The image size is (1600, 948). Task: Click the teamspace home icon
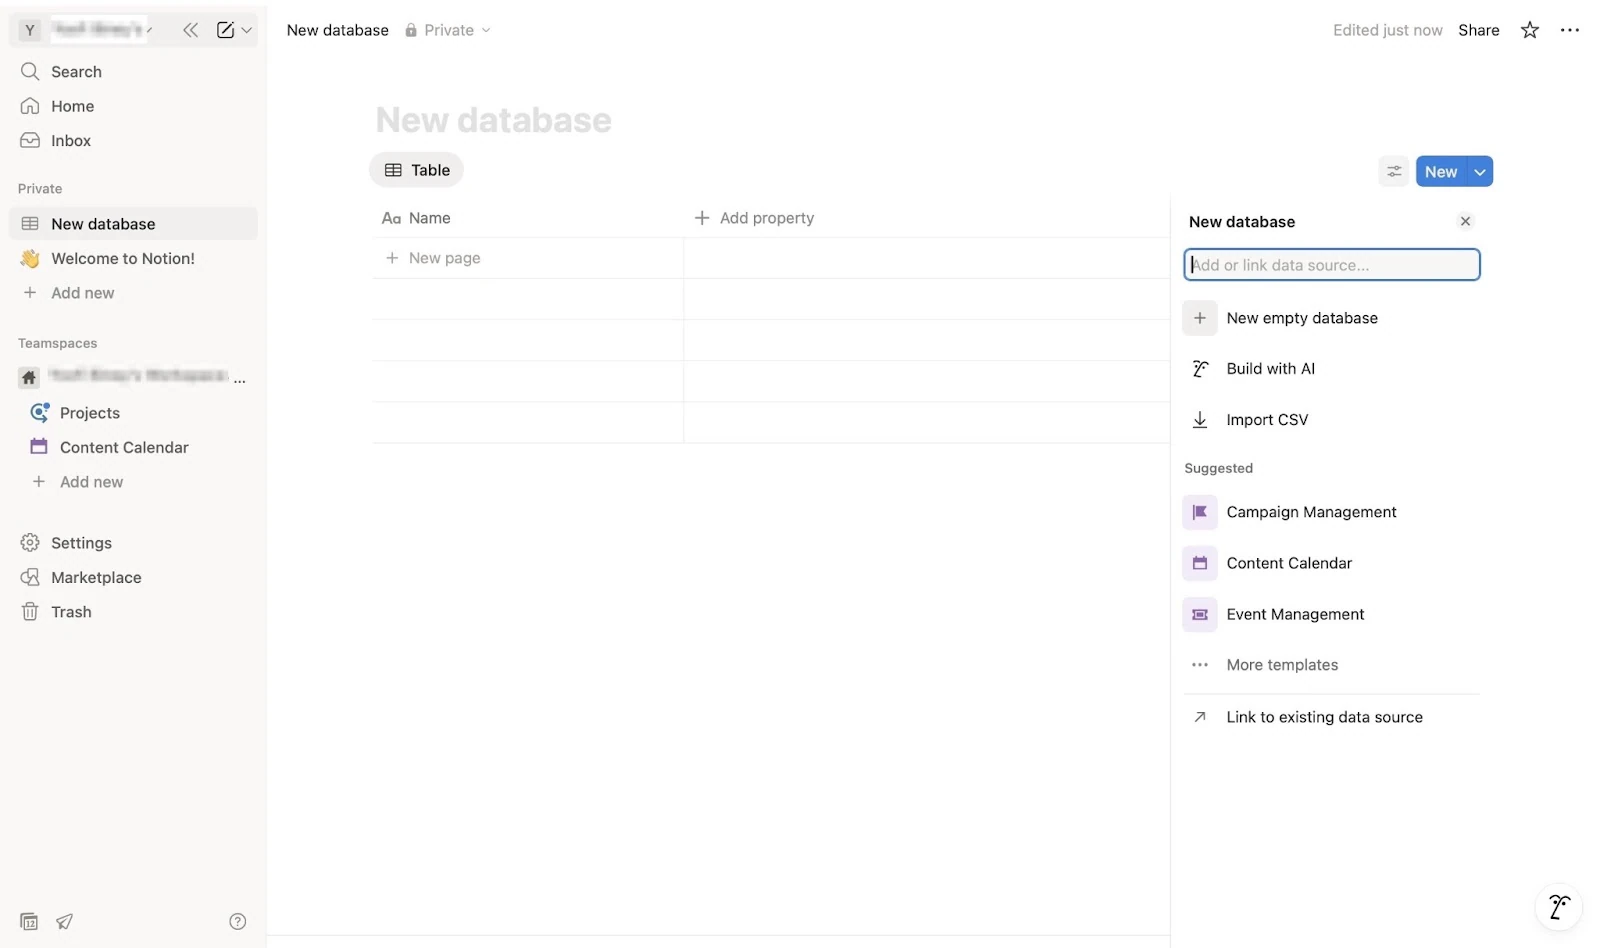(x=29, y=377)
